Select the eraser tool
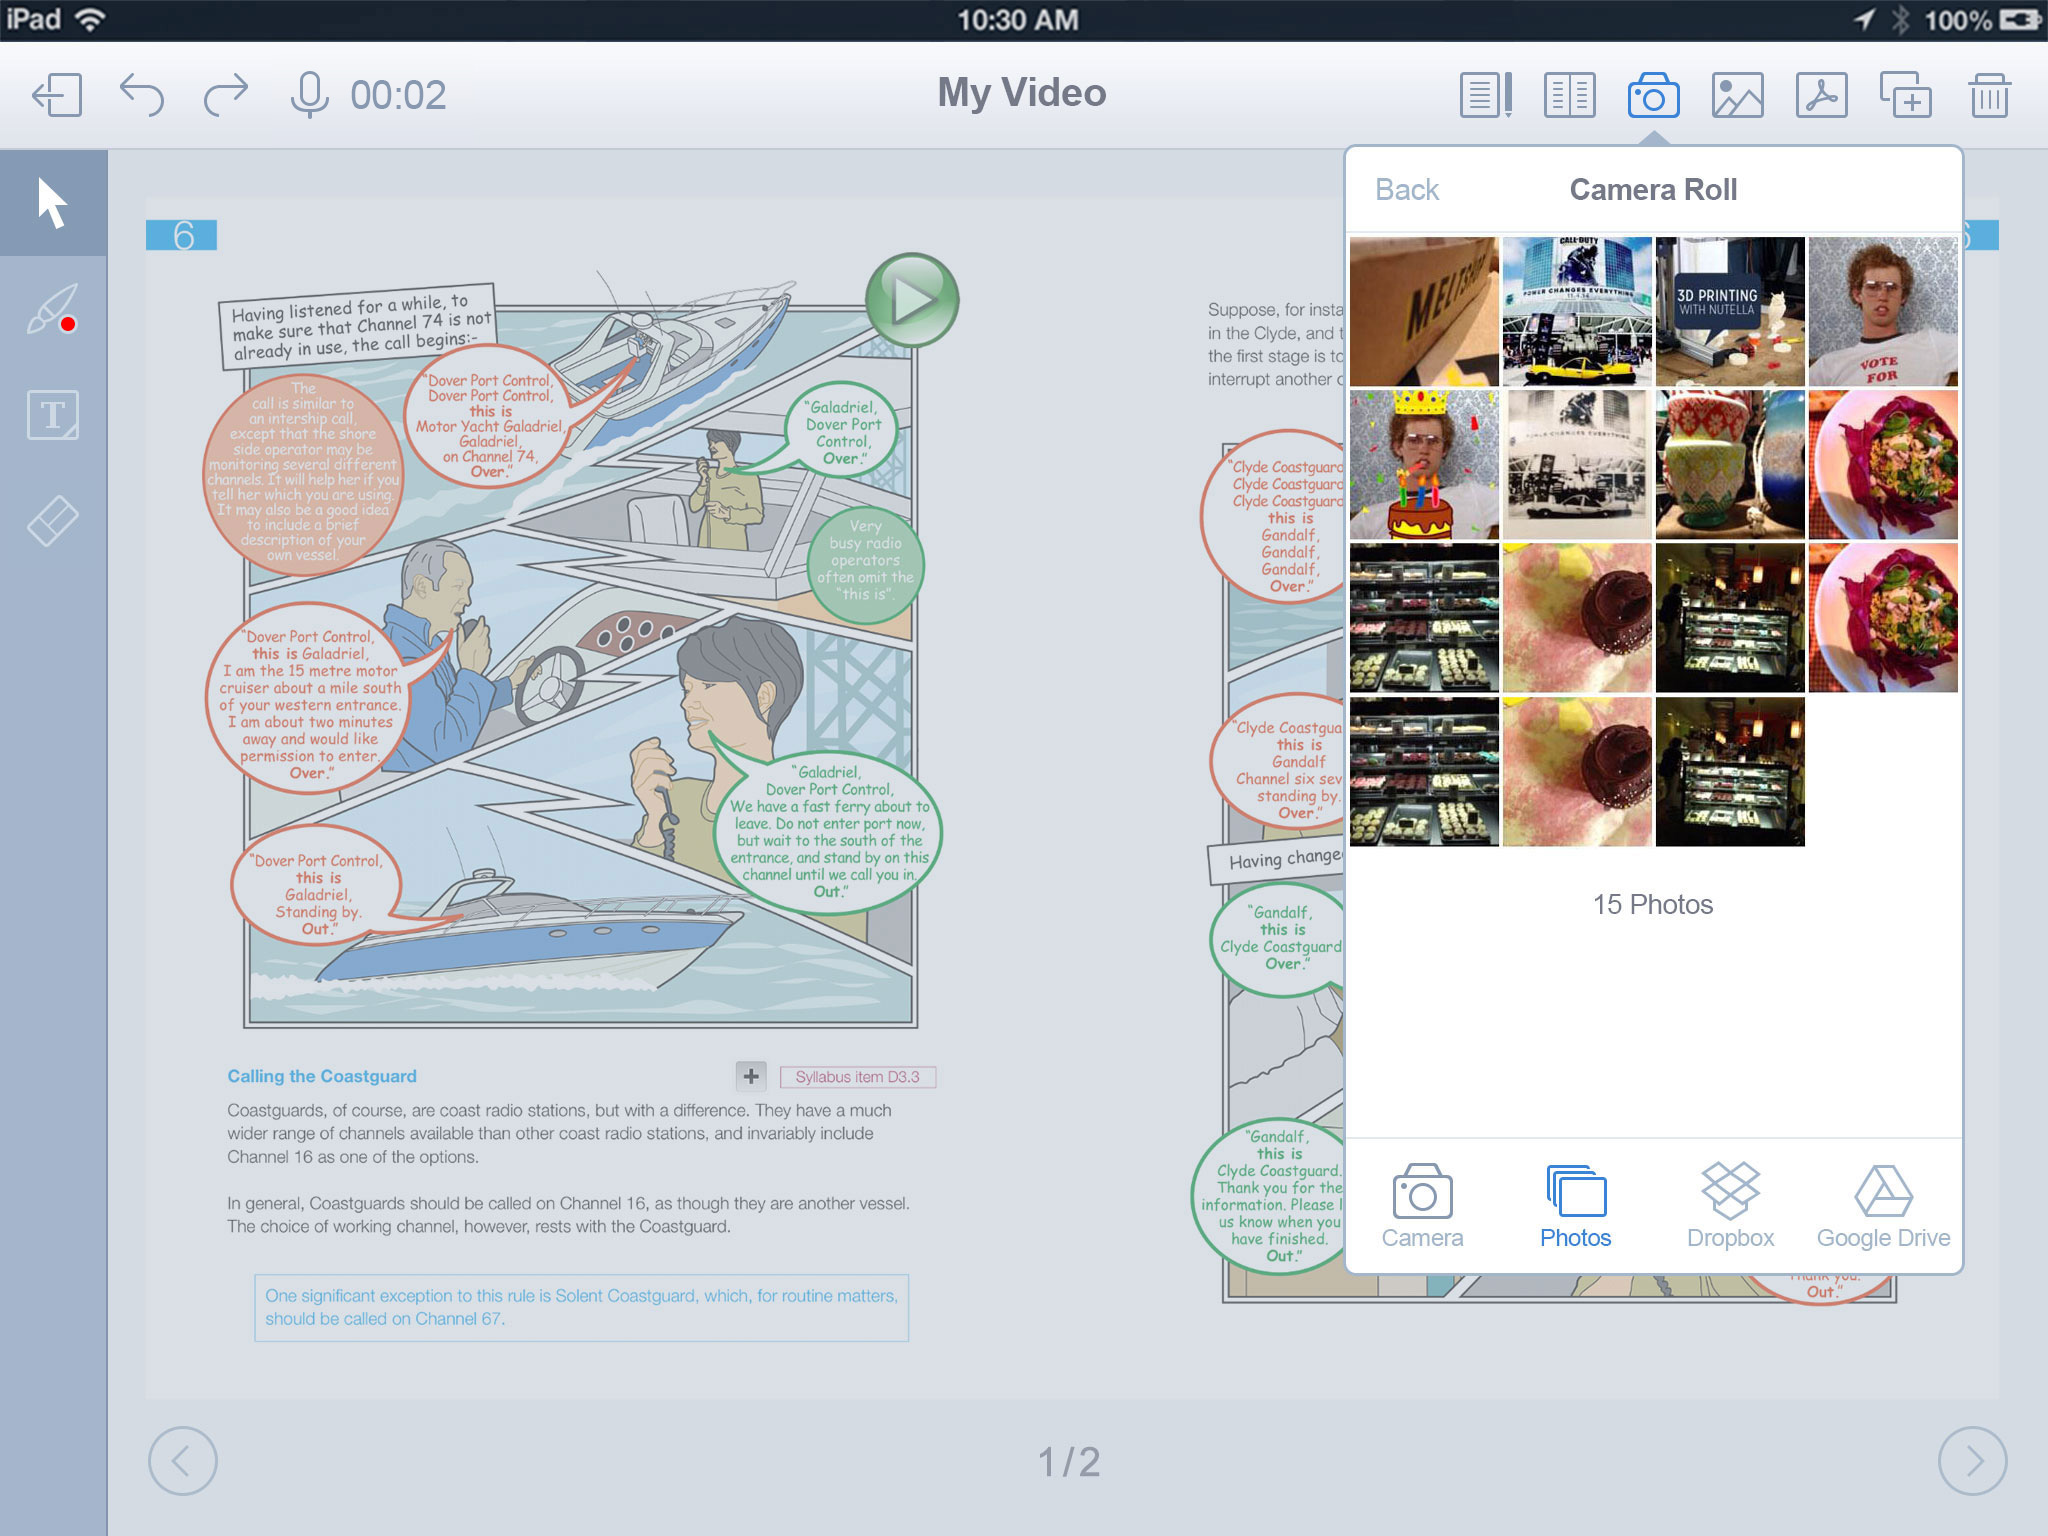This screenshot has height=1536, width=2048. pyautogui.click(x=52, y=521)
